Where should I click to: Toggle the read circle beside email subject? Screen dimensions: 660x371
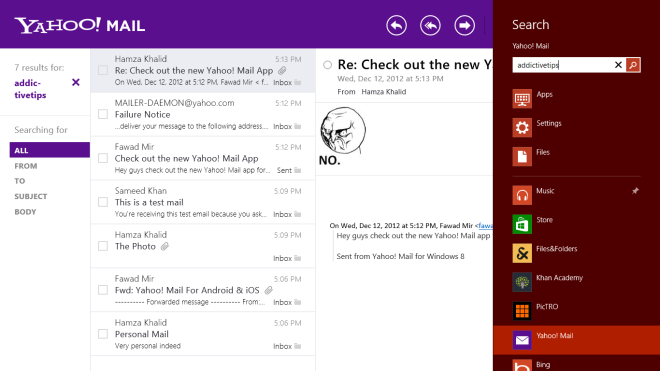tap(327, 65)
